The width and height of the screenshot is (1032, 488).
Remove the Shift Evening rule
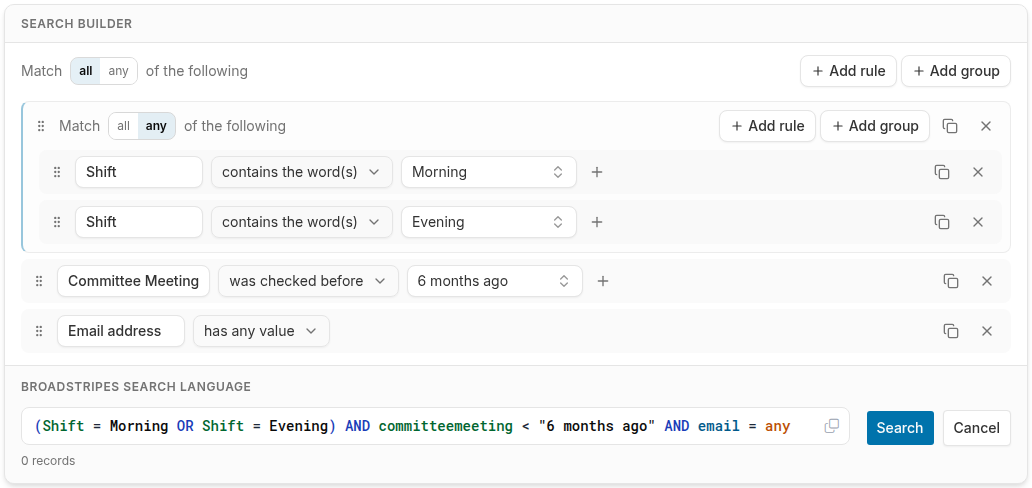978,222
